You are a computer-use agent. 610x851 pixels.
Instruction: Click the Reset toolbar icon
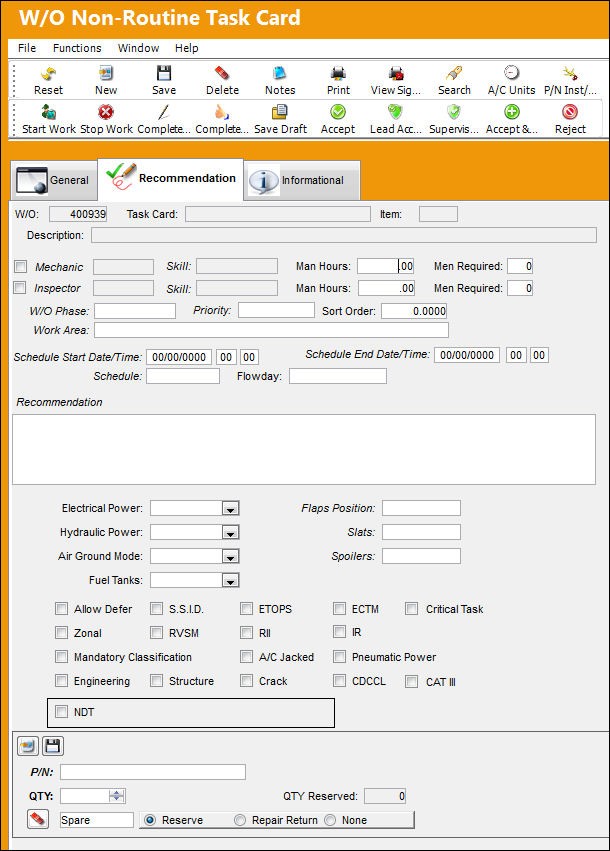(48, 73)
